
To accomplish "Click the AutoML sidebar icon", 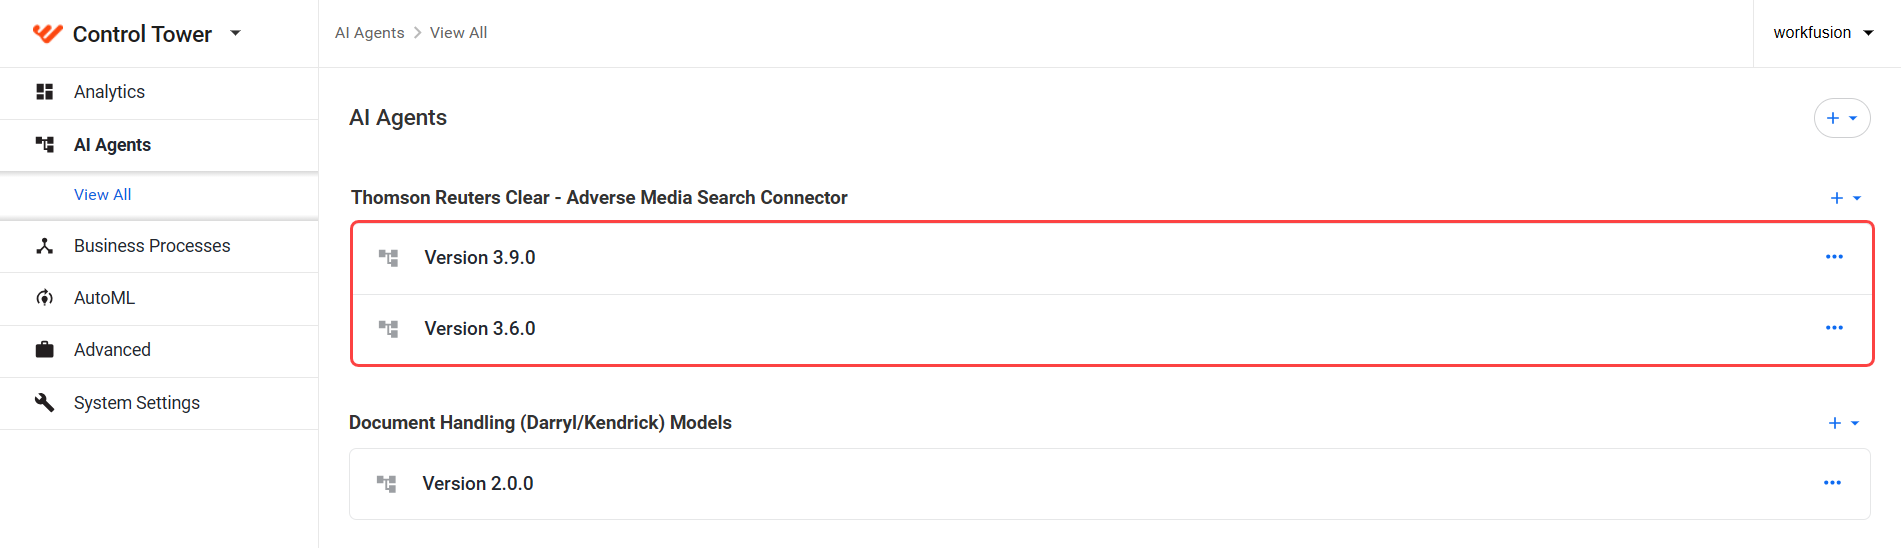I will pos(44,298).
